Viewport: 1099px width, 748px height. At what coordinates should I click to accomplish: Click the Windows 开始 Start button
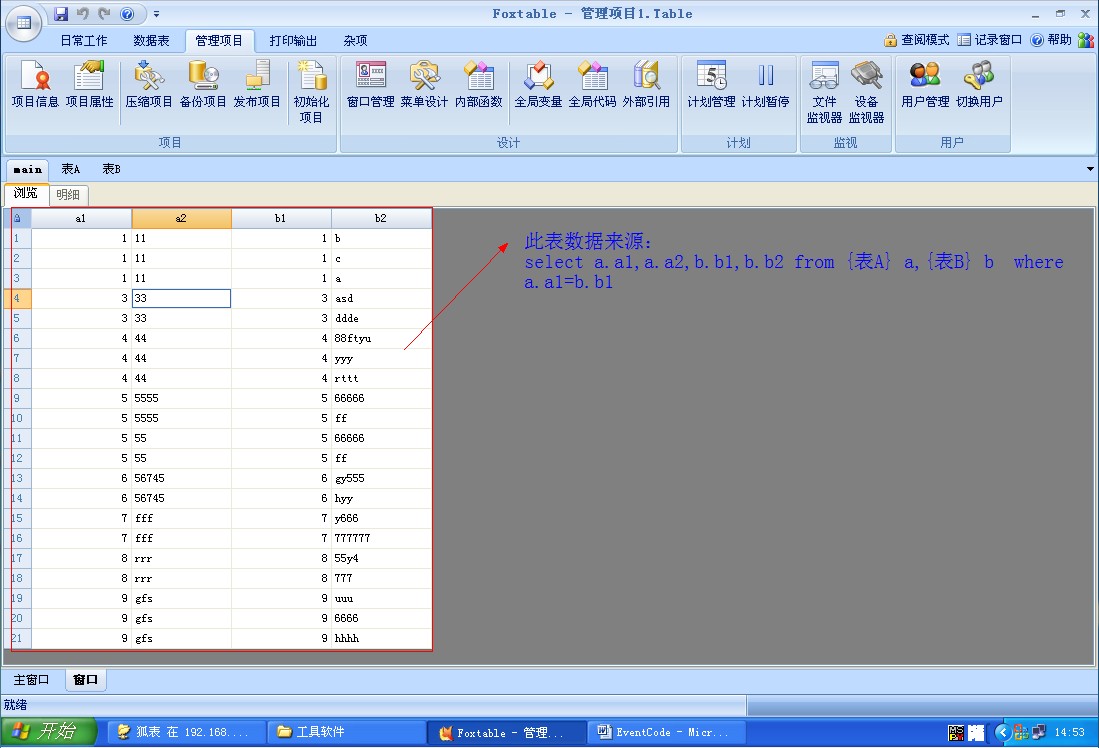(48, 732)
